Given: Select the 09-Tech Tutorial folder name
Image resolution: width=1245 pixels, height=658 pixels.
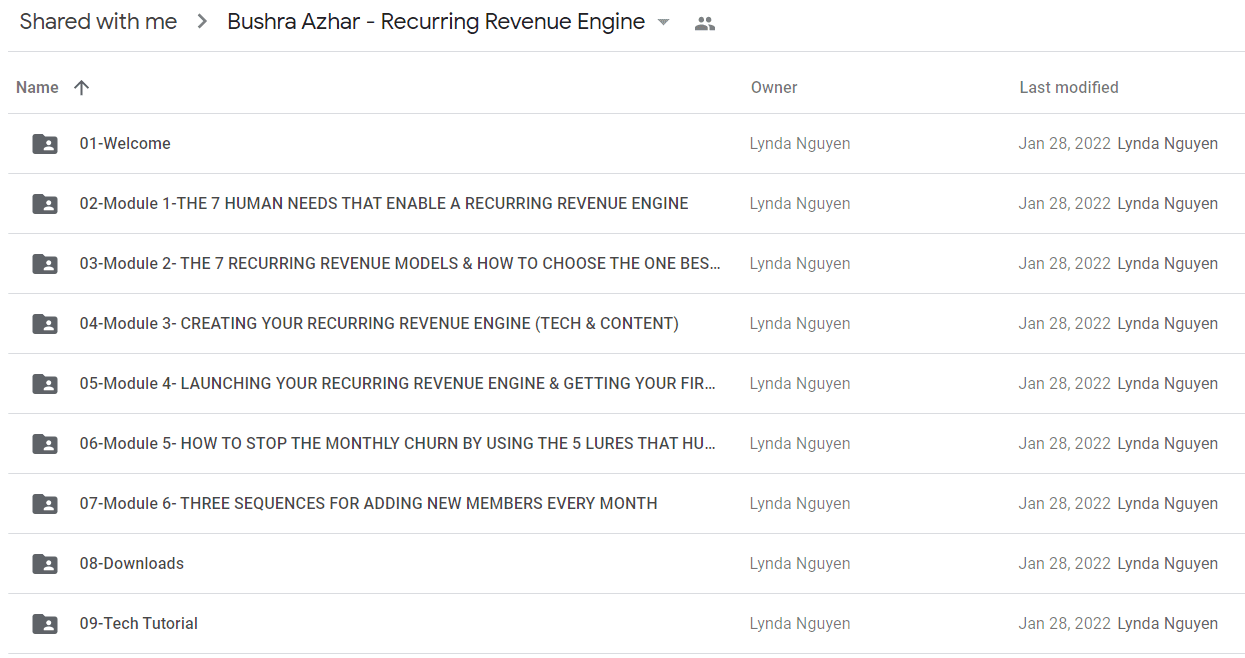Looking at the screenshot, I should pyautogui.click(x=139, y=624).
